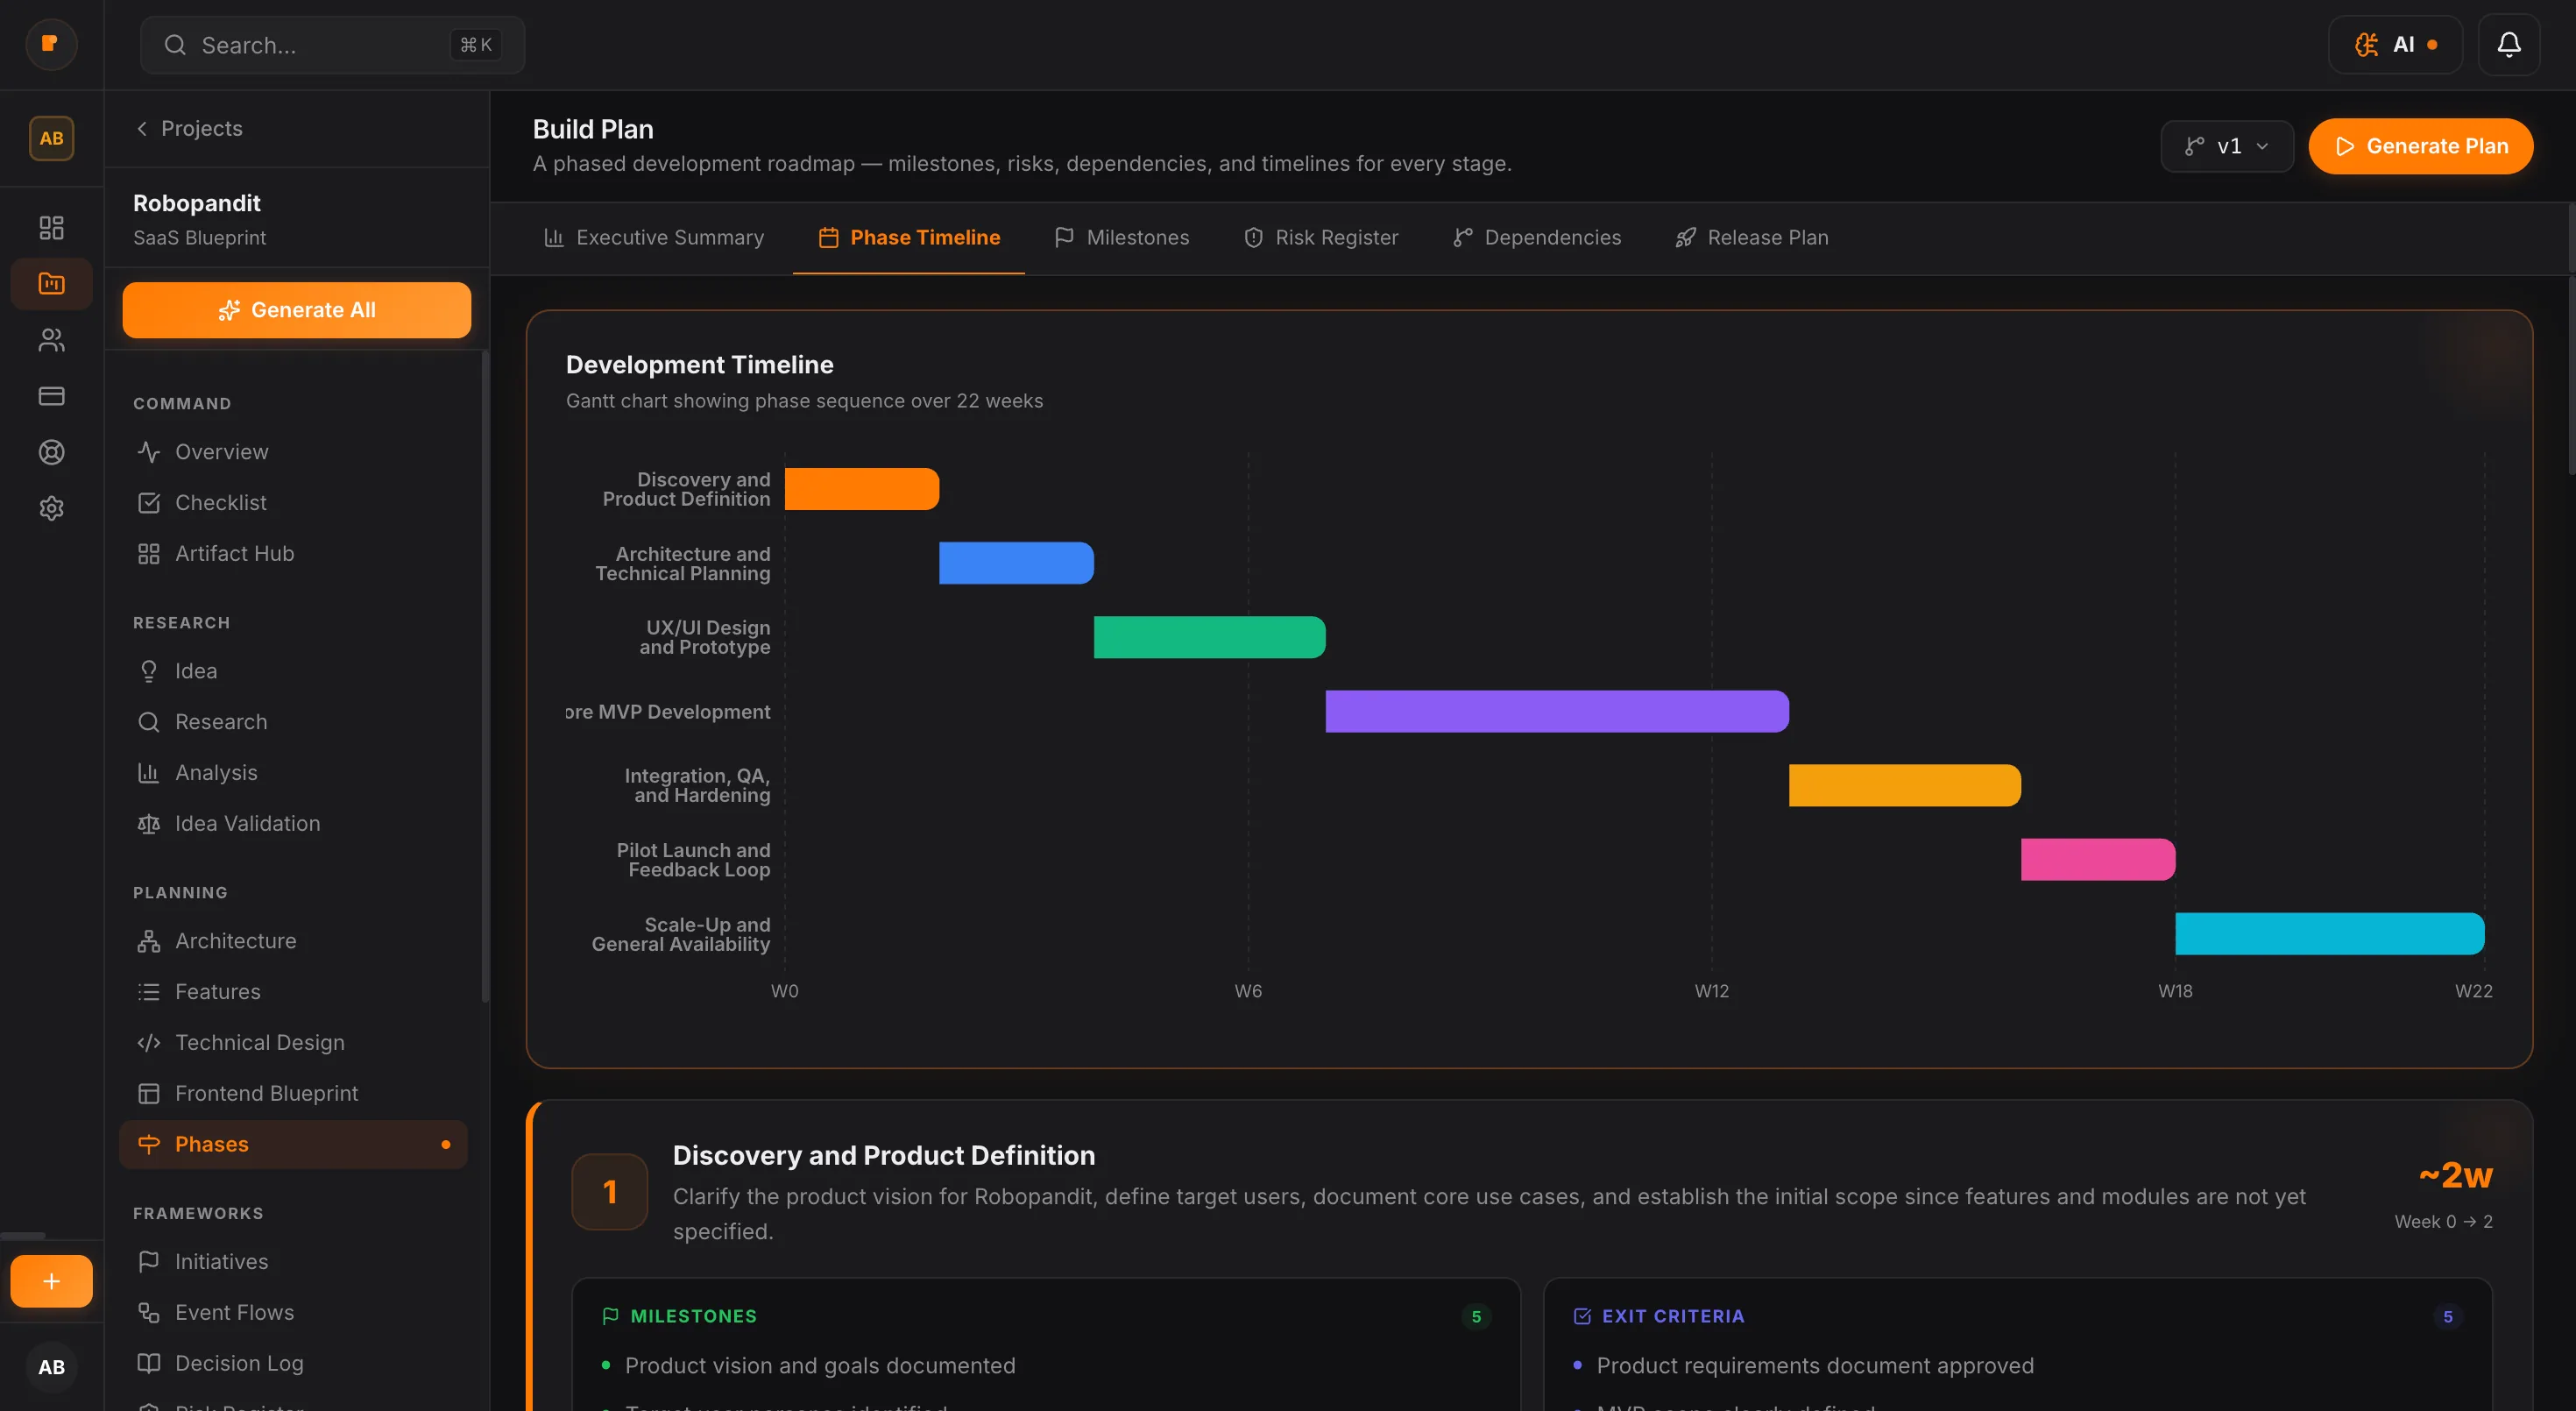The height and width of the screenshot is (1411, 2576).
Task: Open Analysis in the sidebar
Action: click(x=293, y=773)
